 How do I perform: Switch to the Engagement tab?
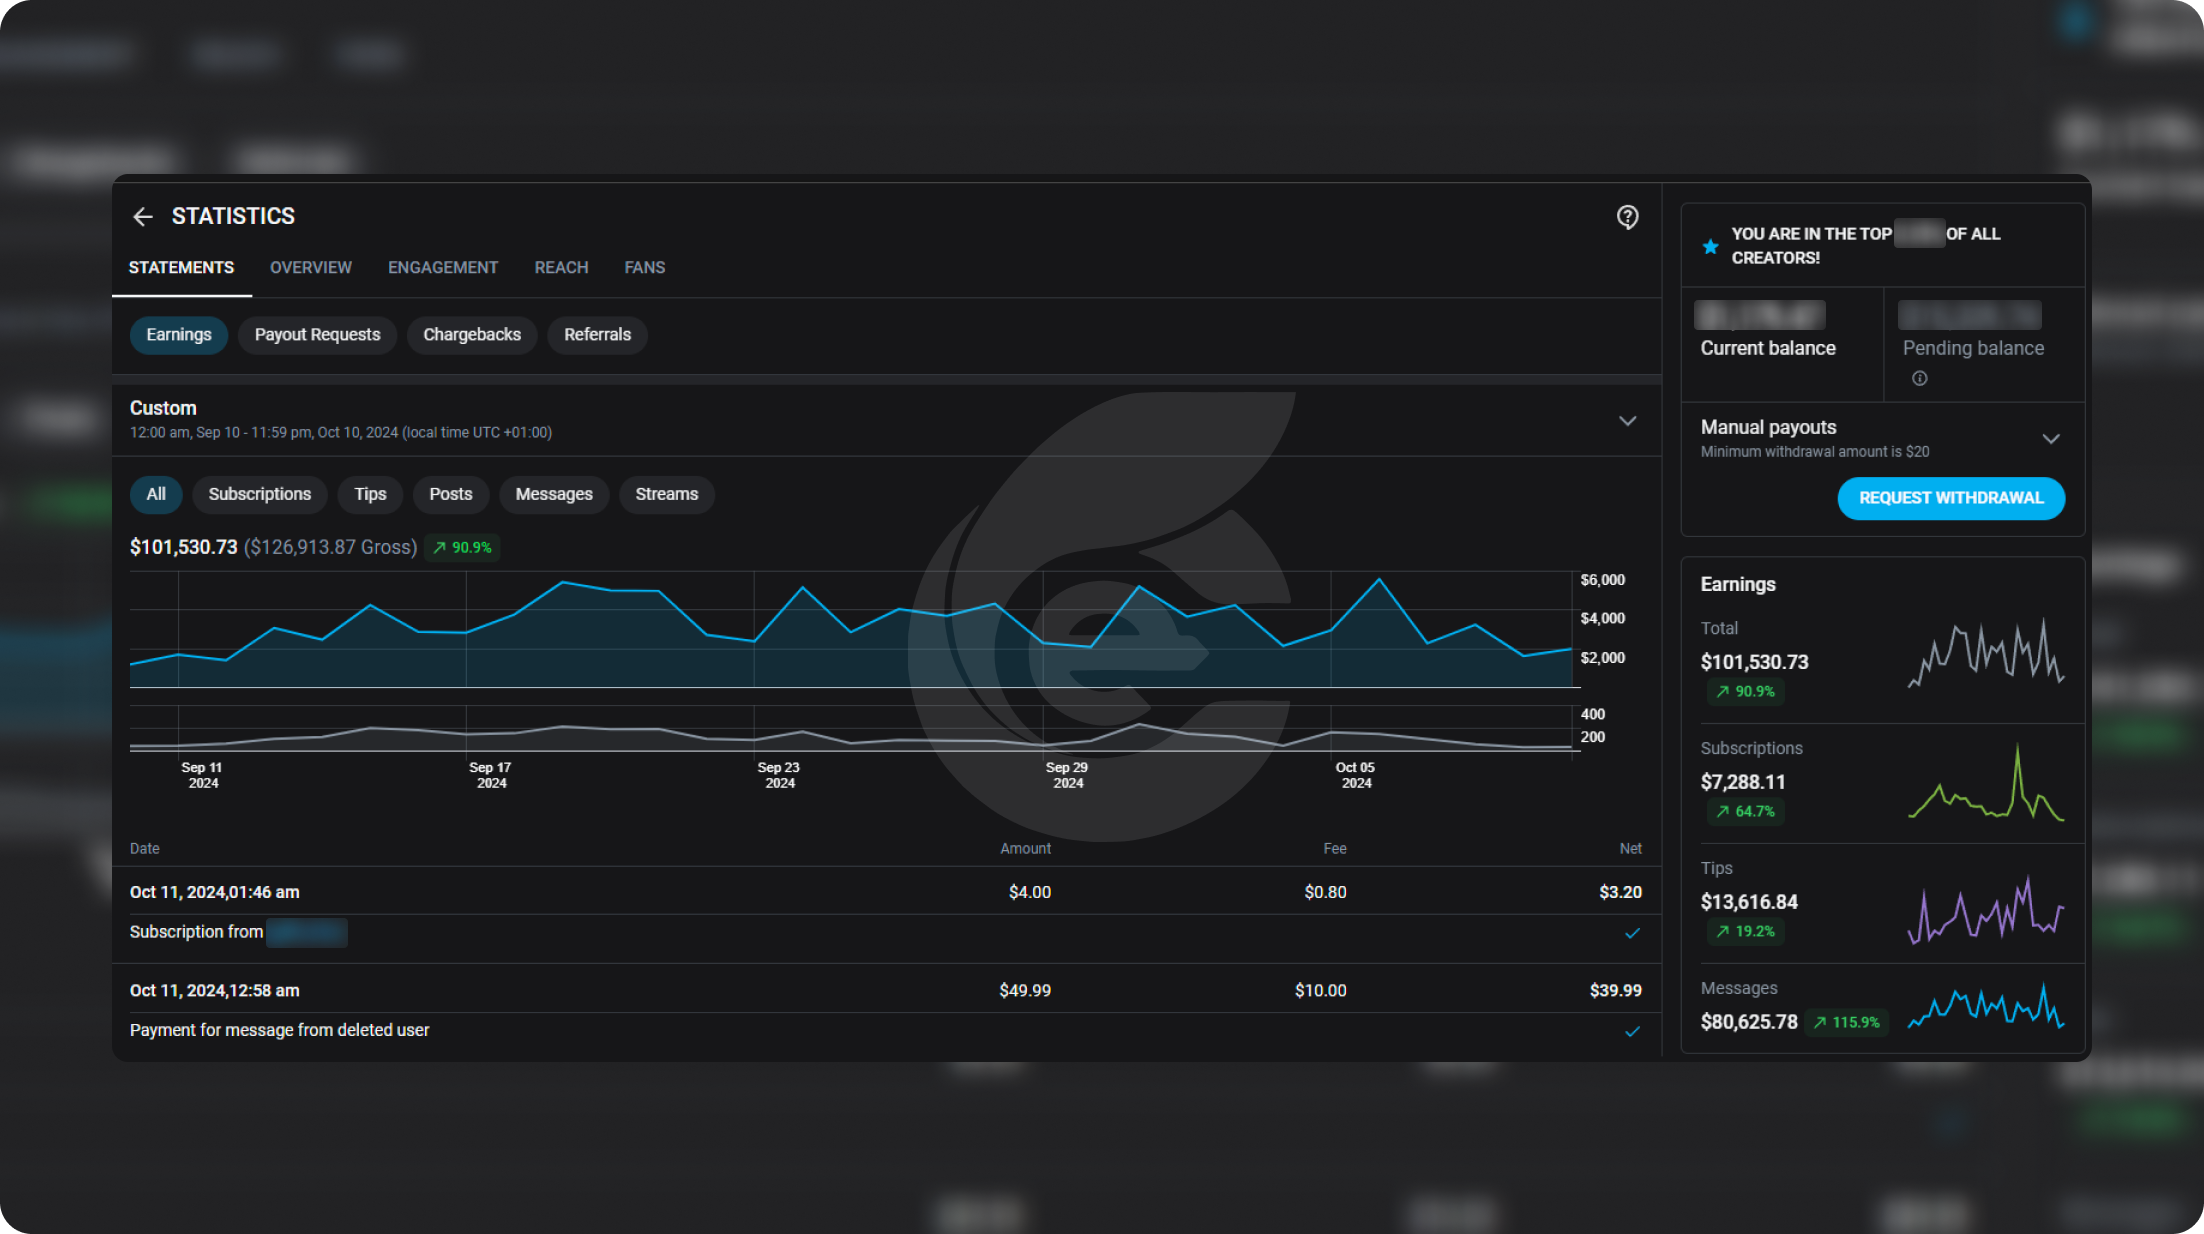coord(442,267)
